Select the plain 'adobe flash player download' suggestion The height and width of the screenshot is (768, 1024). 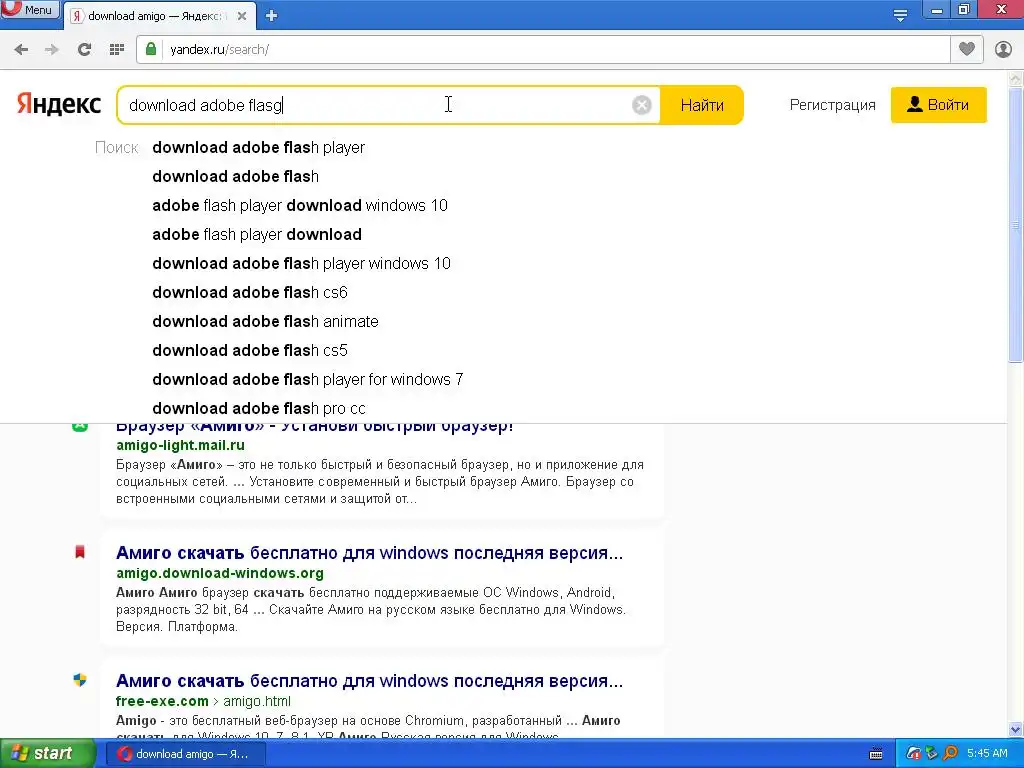tap(257, 234)
